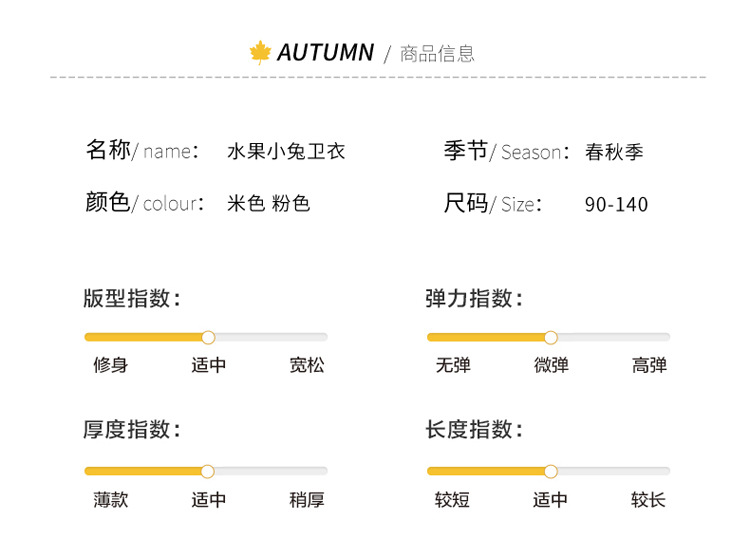
Task: Select the 高弹 elasticity label
Action: coord(649,365)
